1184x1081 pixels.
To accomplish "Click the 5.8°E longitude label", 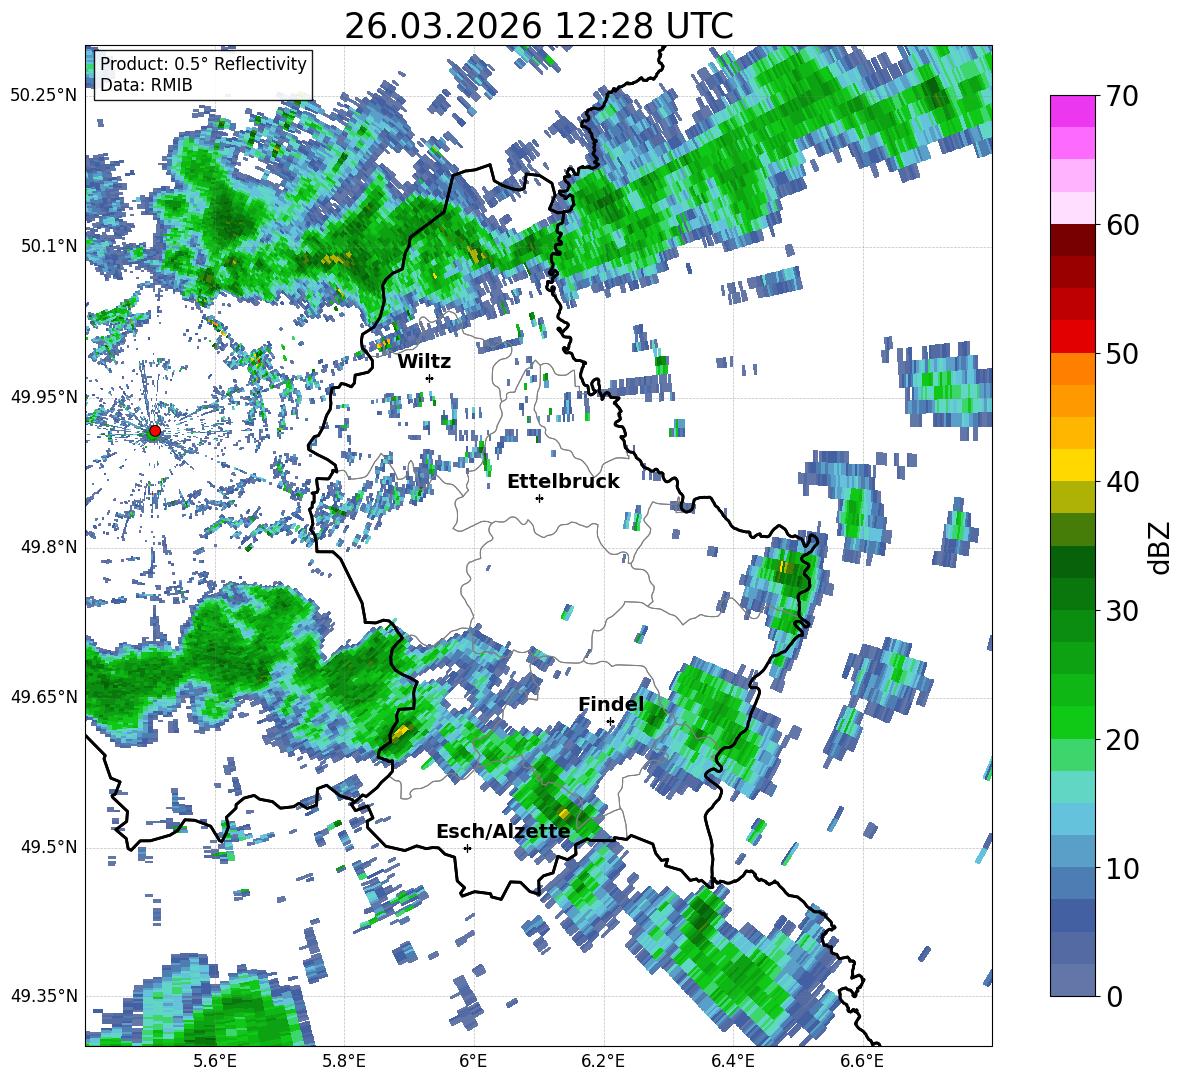I will [x=344, y=1061].
